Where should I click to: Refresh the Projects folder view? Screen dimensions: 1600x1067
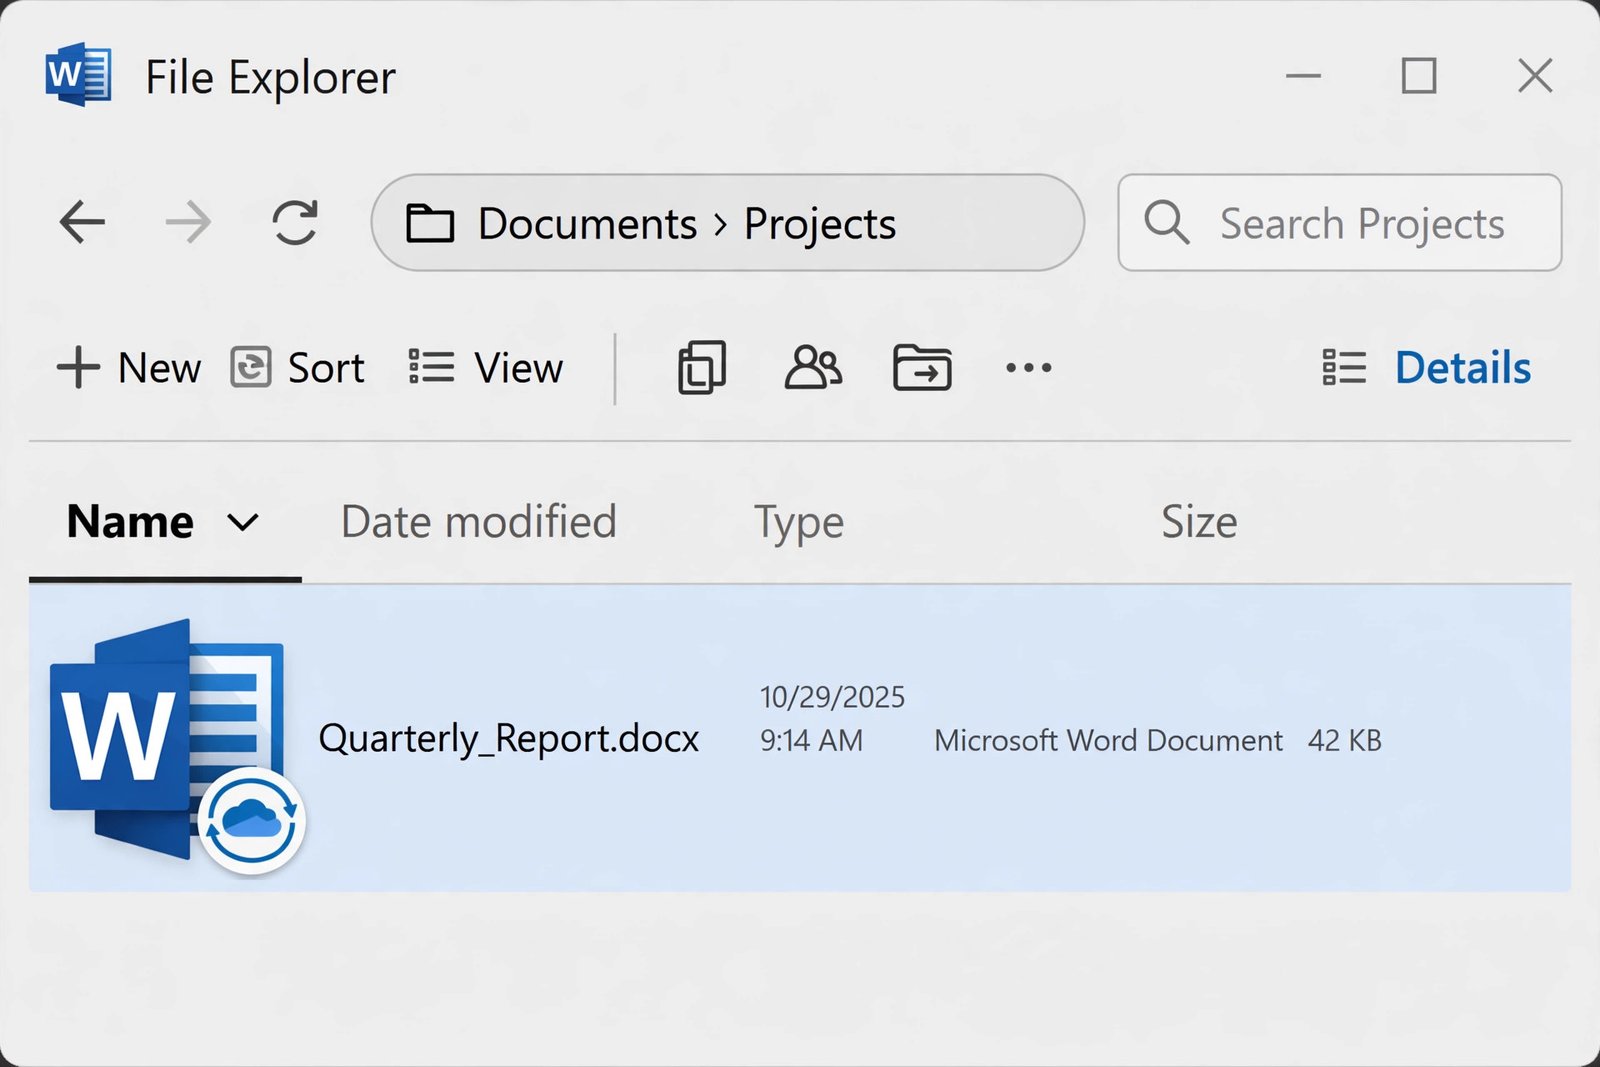(295, 222)
